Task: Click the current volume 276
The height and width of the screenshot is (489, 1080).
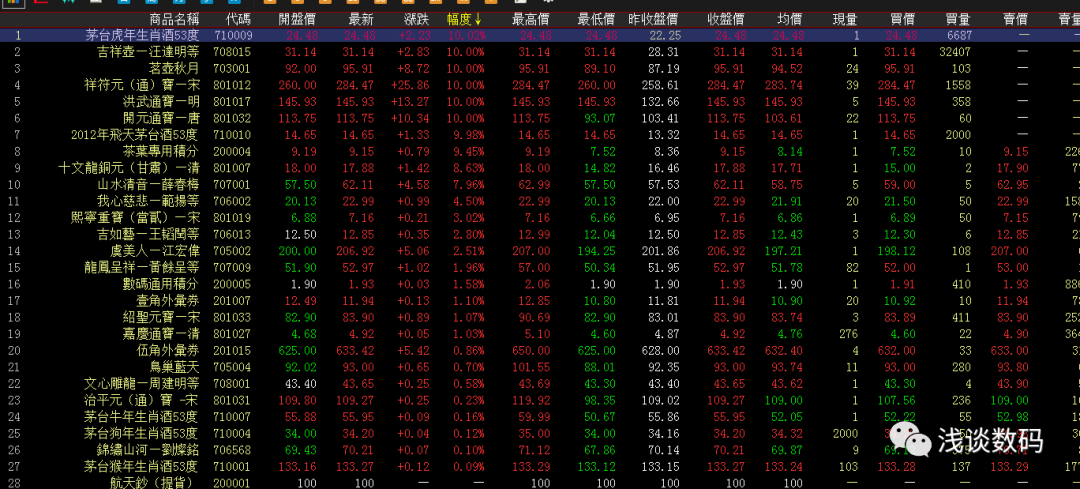Action: (848, 333)
